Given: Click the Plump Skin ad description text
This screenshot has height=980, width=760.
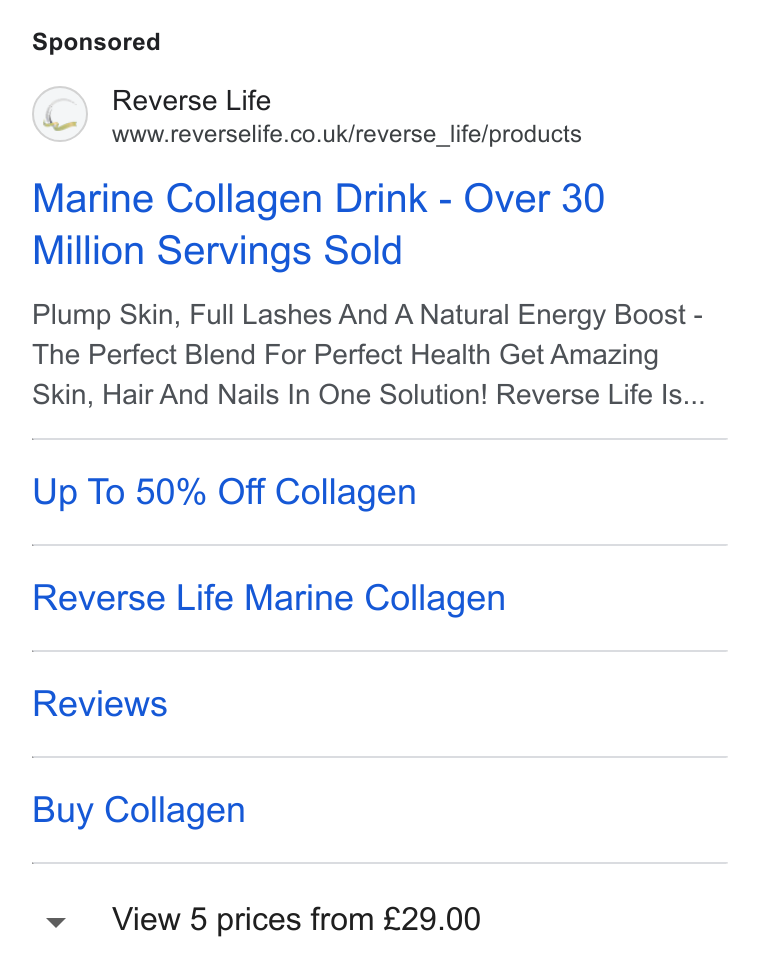Looking at the screenshot, I should click(369, 354).
